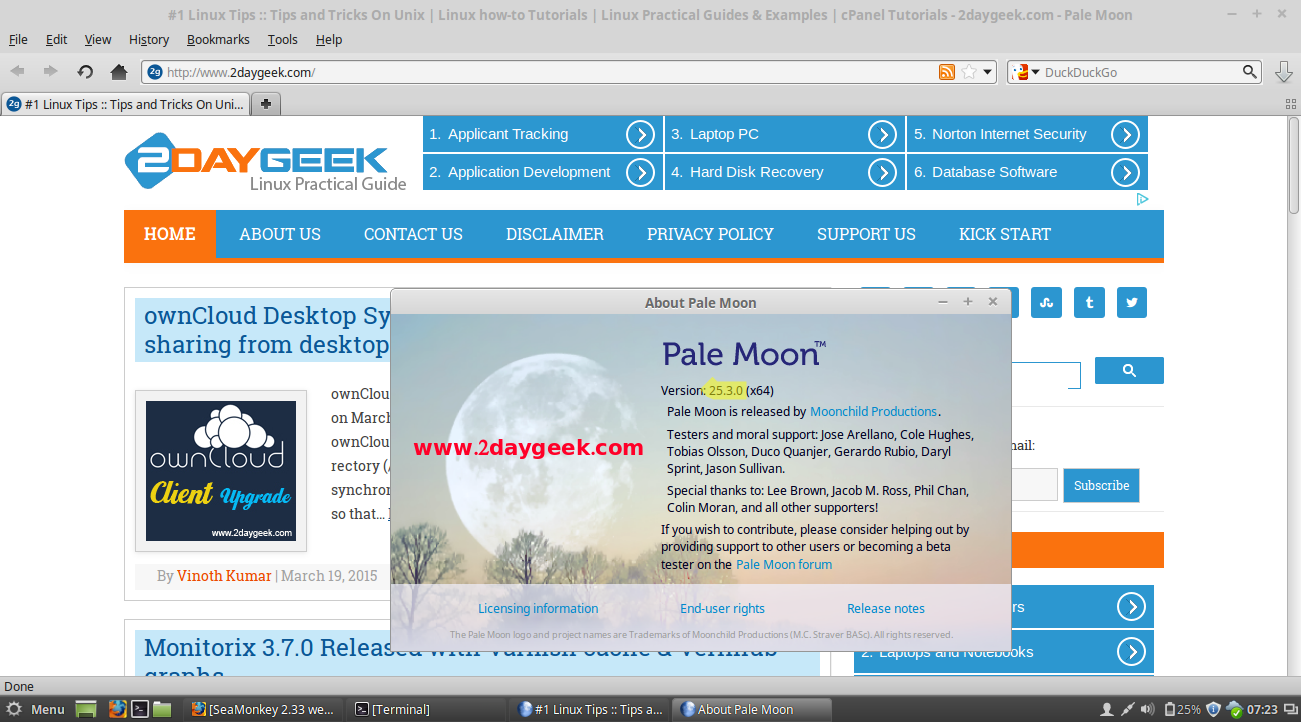
Task: Bookmark page with the star icon
Action: coord(968,72)
